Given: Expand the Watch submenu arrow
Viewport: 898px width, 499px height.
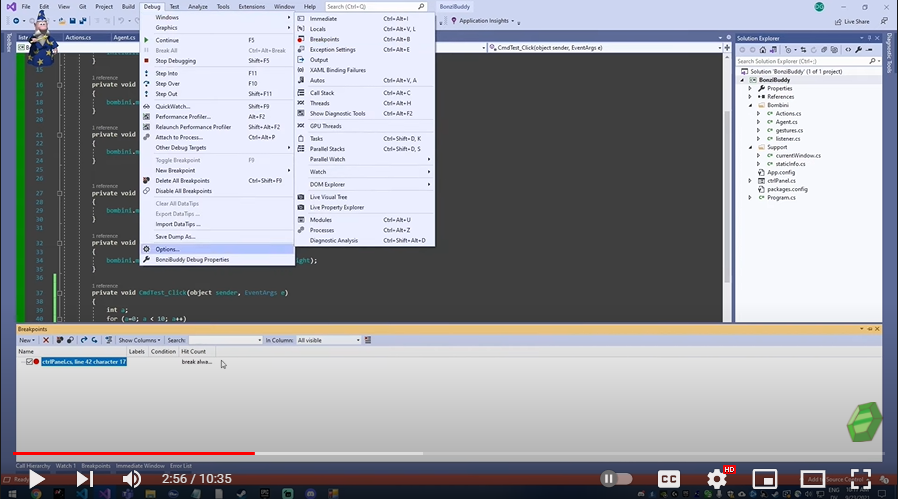Looking at the screenshot, I should click(x=428, y=172).
